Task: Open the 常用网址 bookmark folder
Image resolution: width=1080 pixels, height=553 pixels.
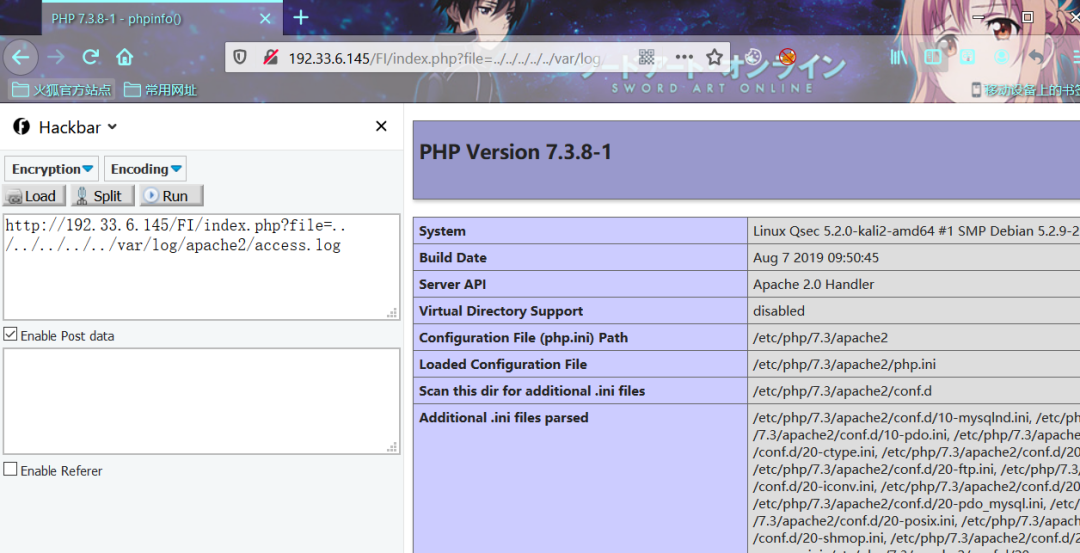Action: click(x=160, y=90)
